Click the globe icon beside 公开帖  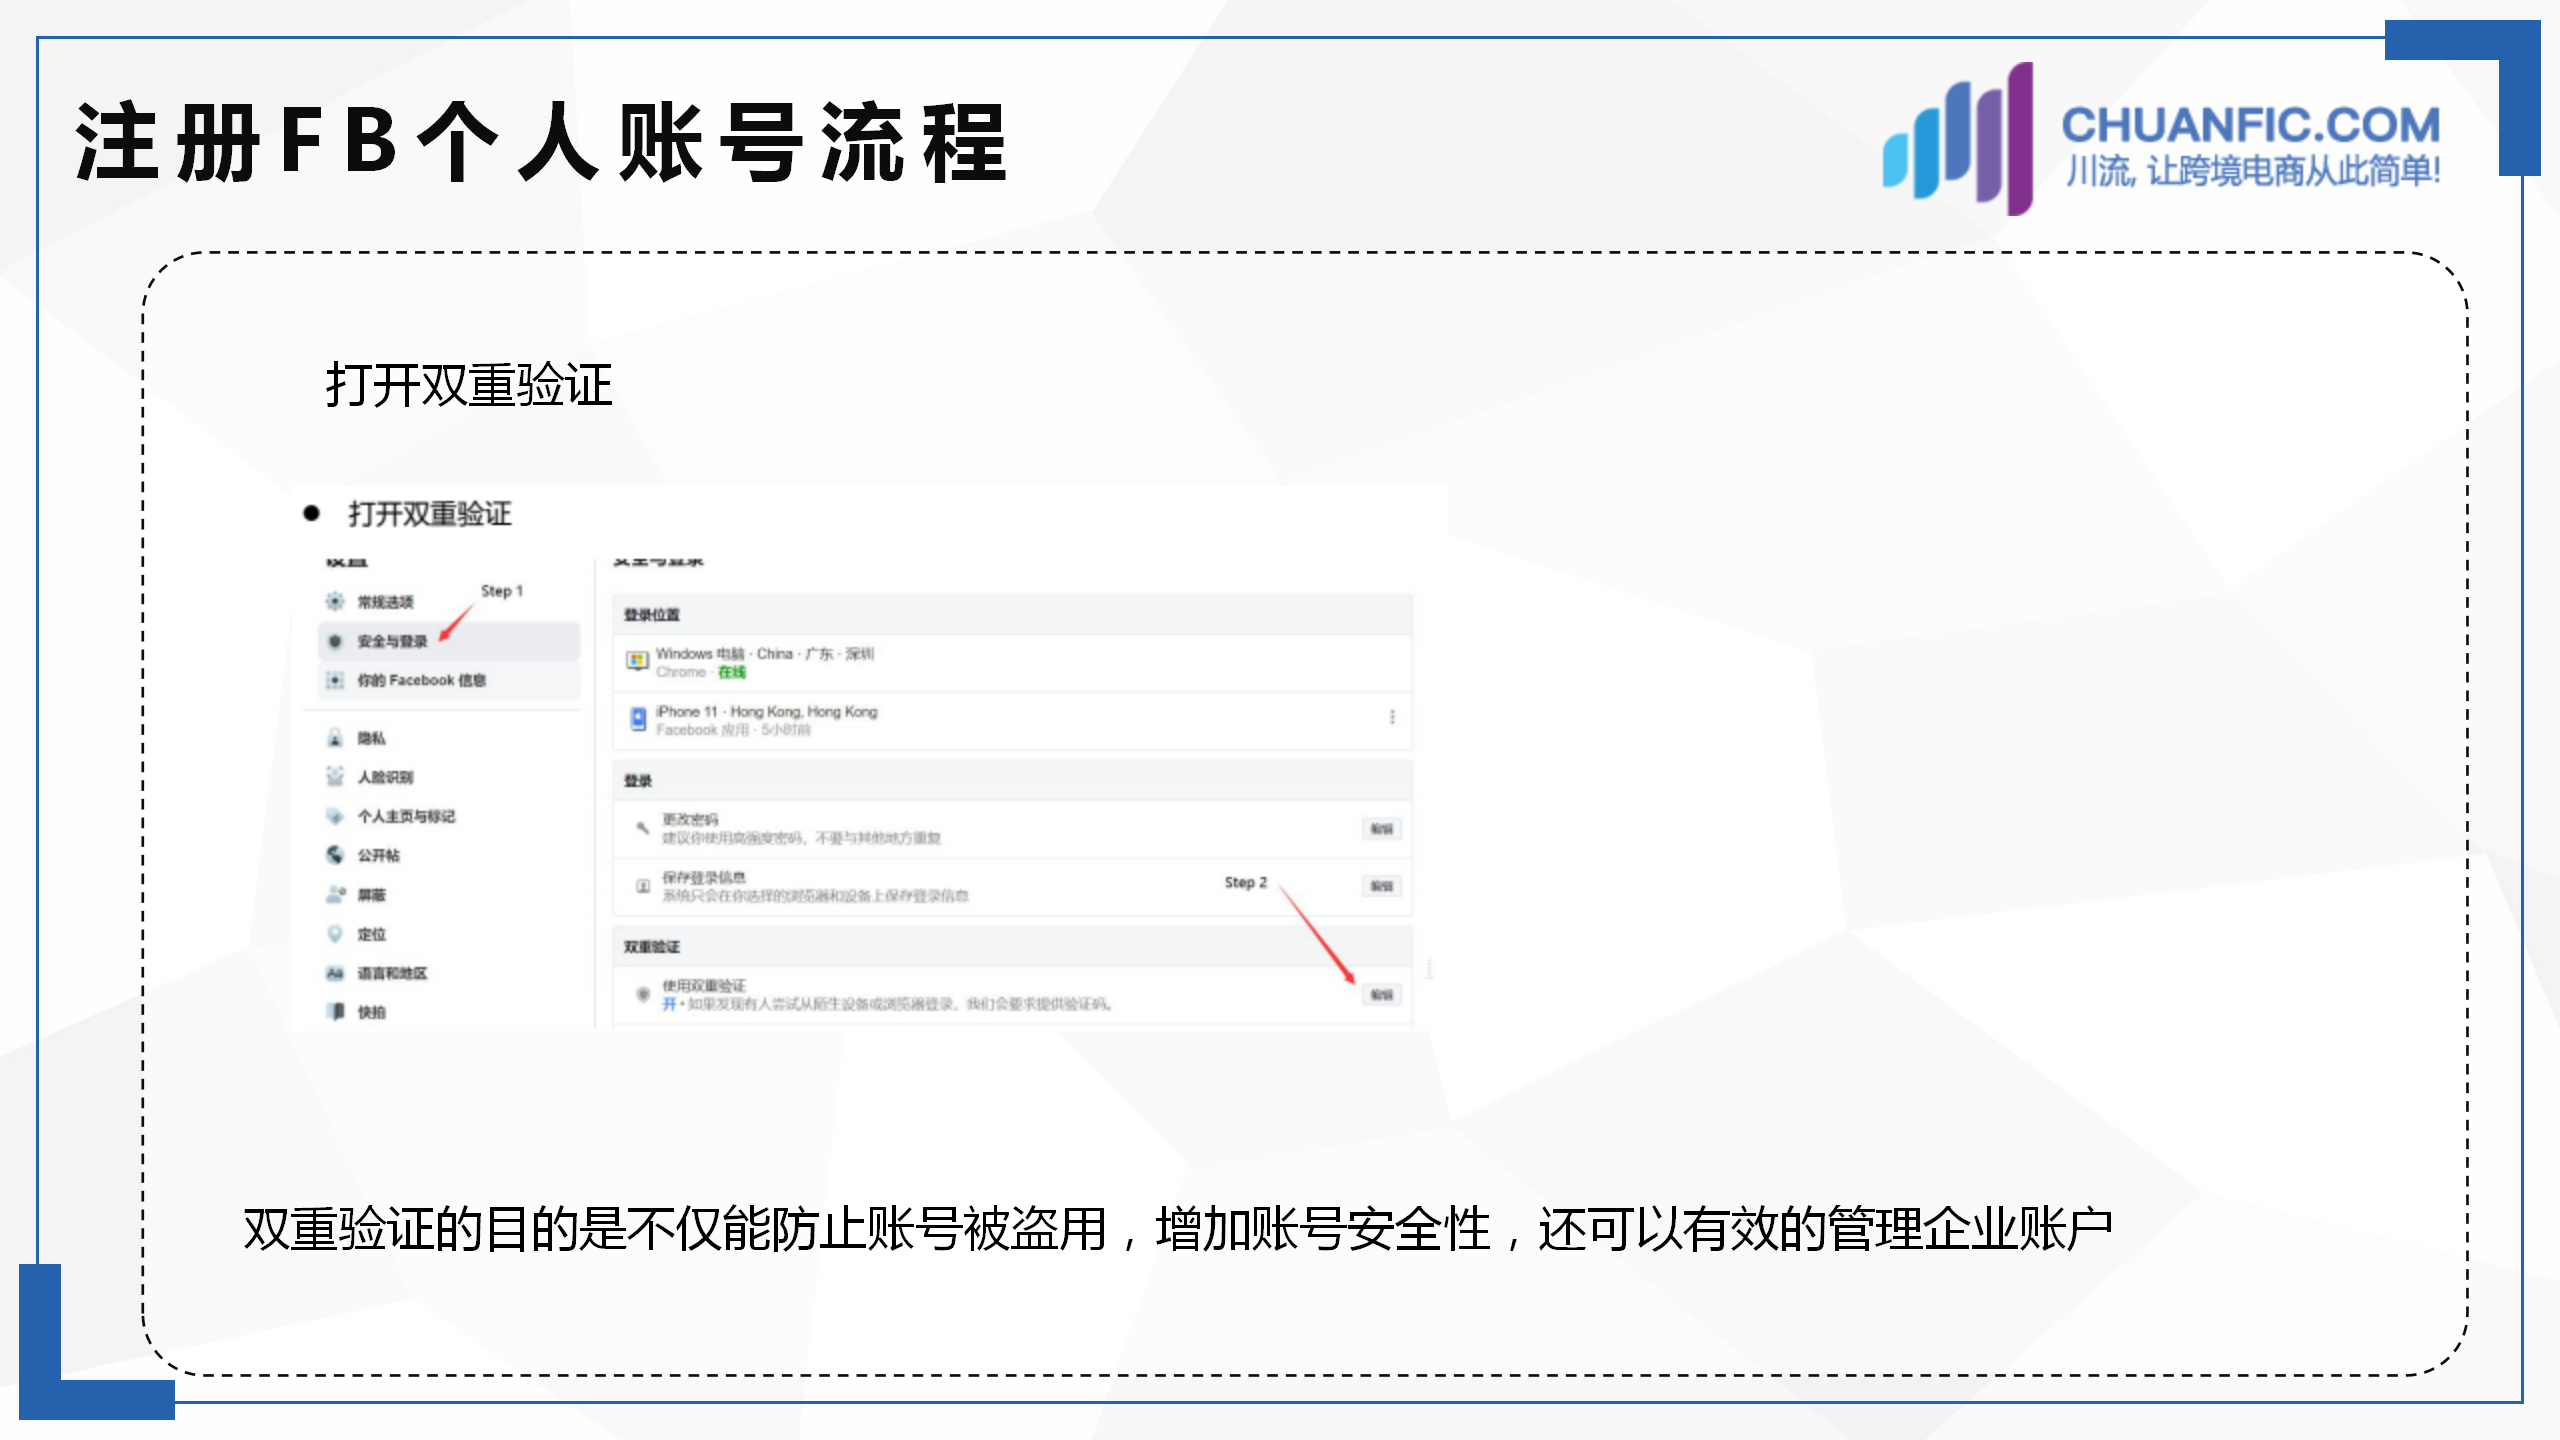coord(335,855)
